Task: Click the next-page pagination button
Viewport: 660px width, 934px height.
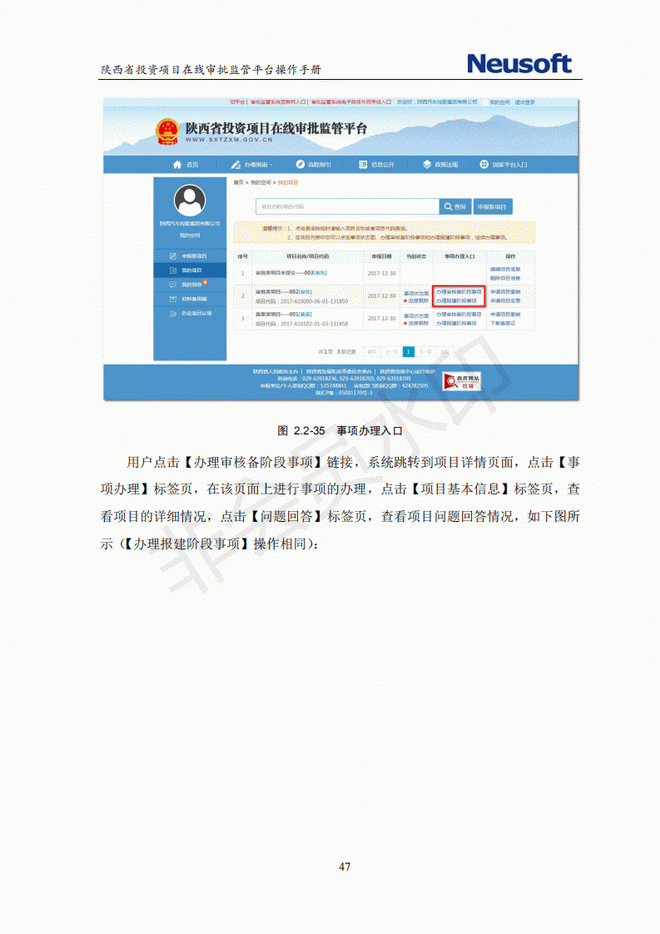Action: click(425, 351)
